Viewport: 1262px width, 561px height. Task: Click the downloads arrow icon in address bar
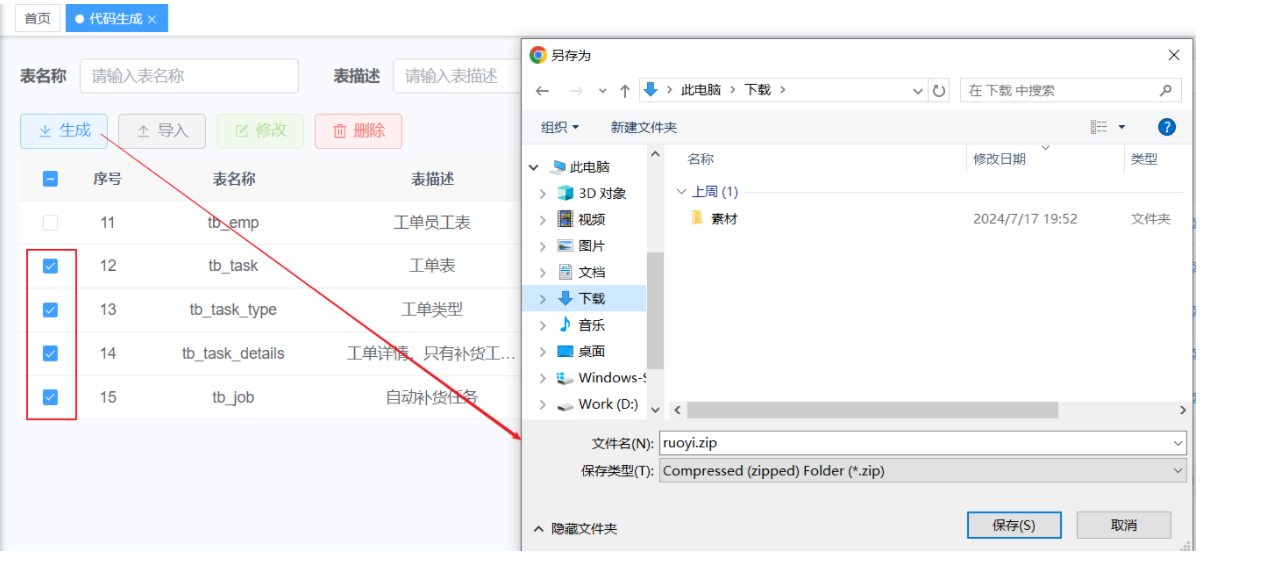(x=650, y=90)
